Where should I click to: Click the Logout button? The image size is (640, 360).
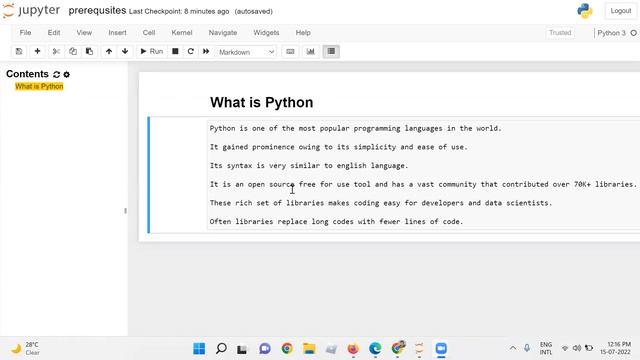click(620, 11)
